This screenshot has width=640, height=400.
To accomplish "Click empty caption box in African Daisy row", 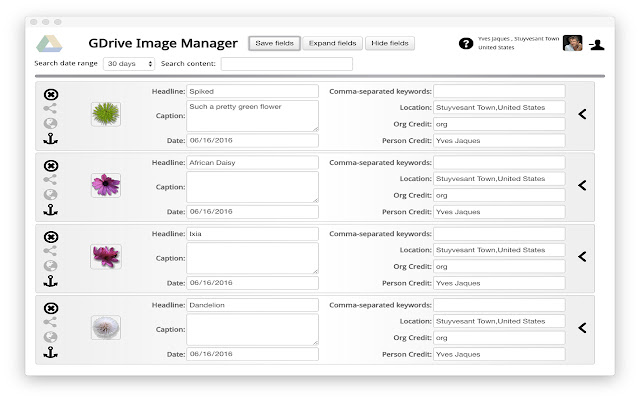I will pos(252,187).
